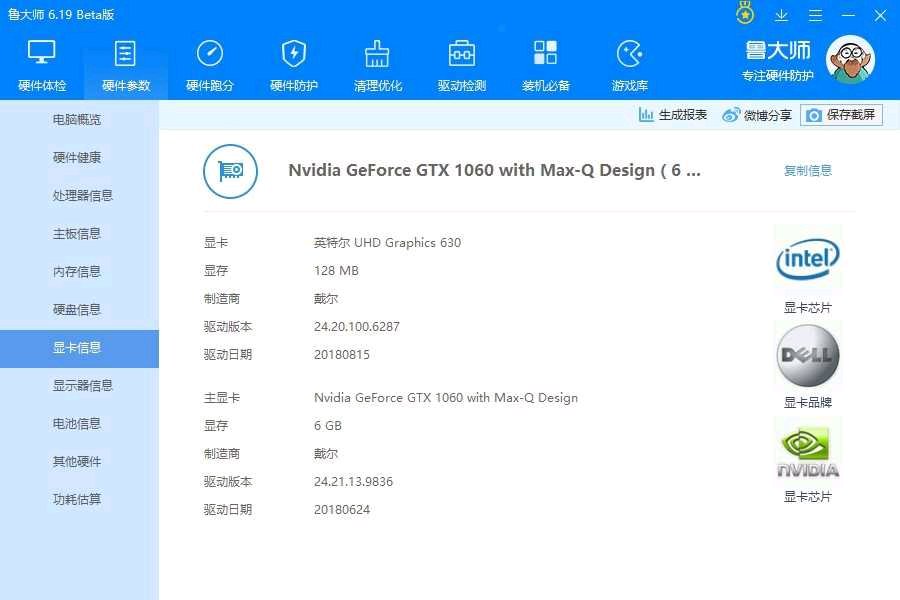Click the graphics card icon beside the title
This screenshot has width=900, height=600.
pos(230,171)
